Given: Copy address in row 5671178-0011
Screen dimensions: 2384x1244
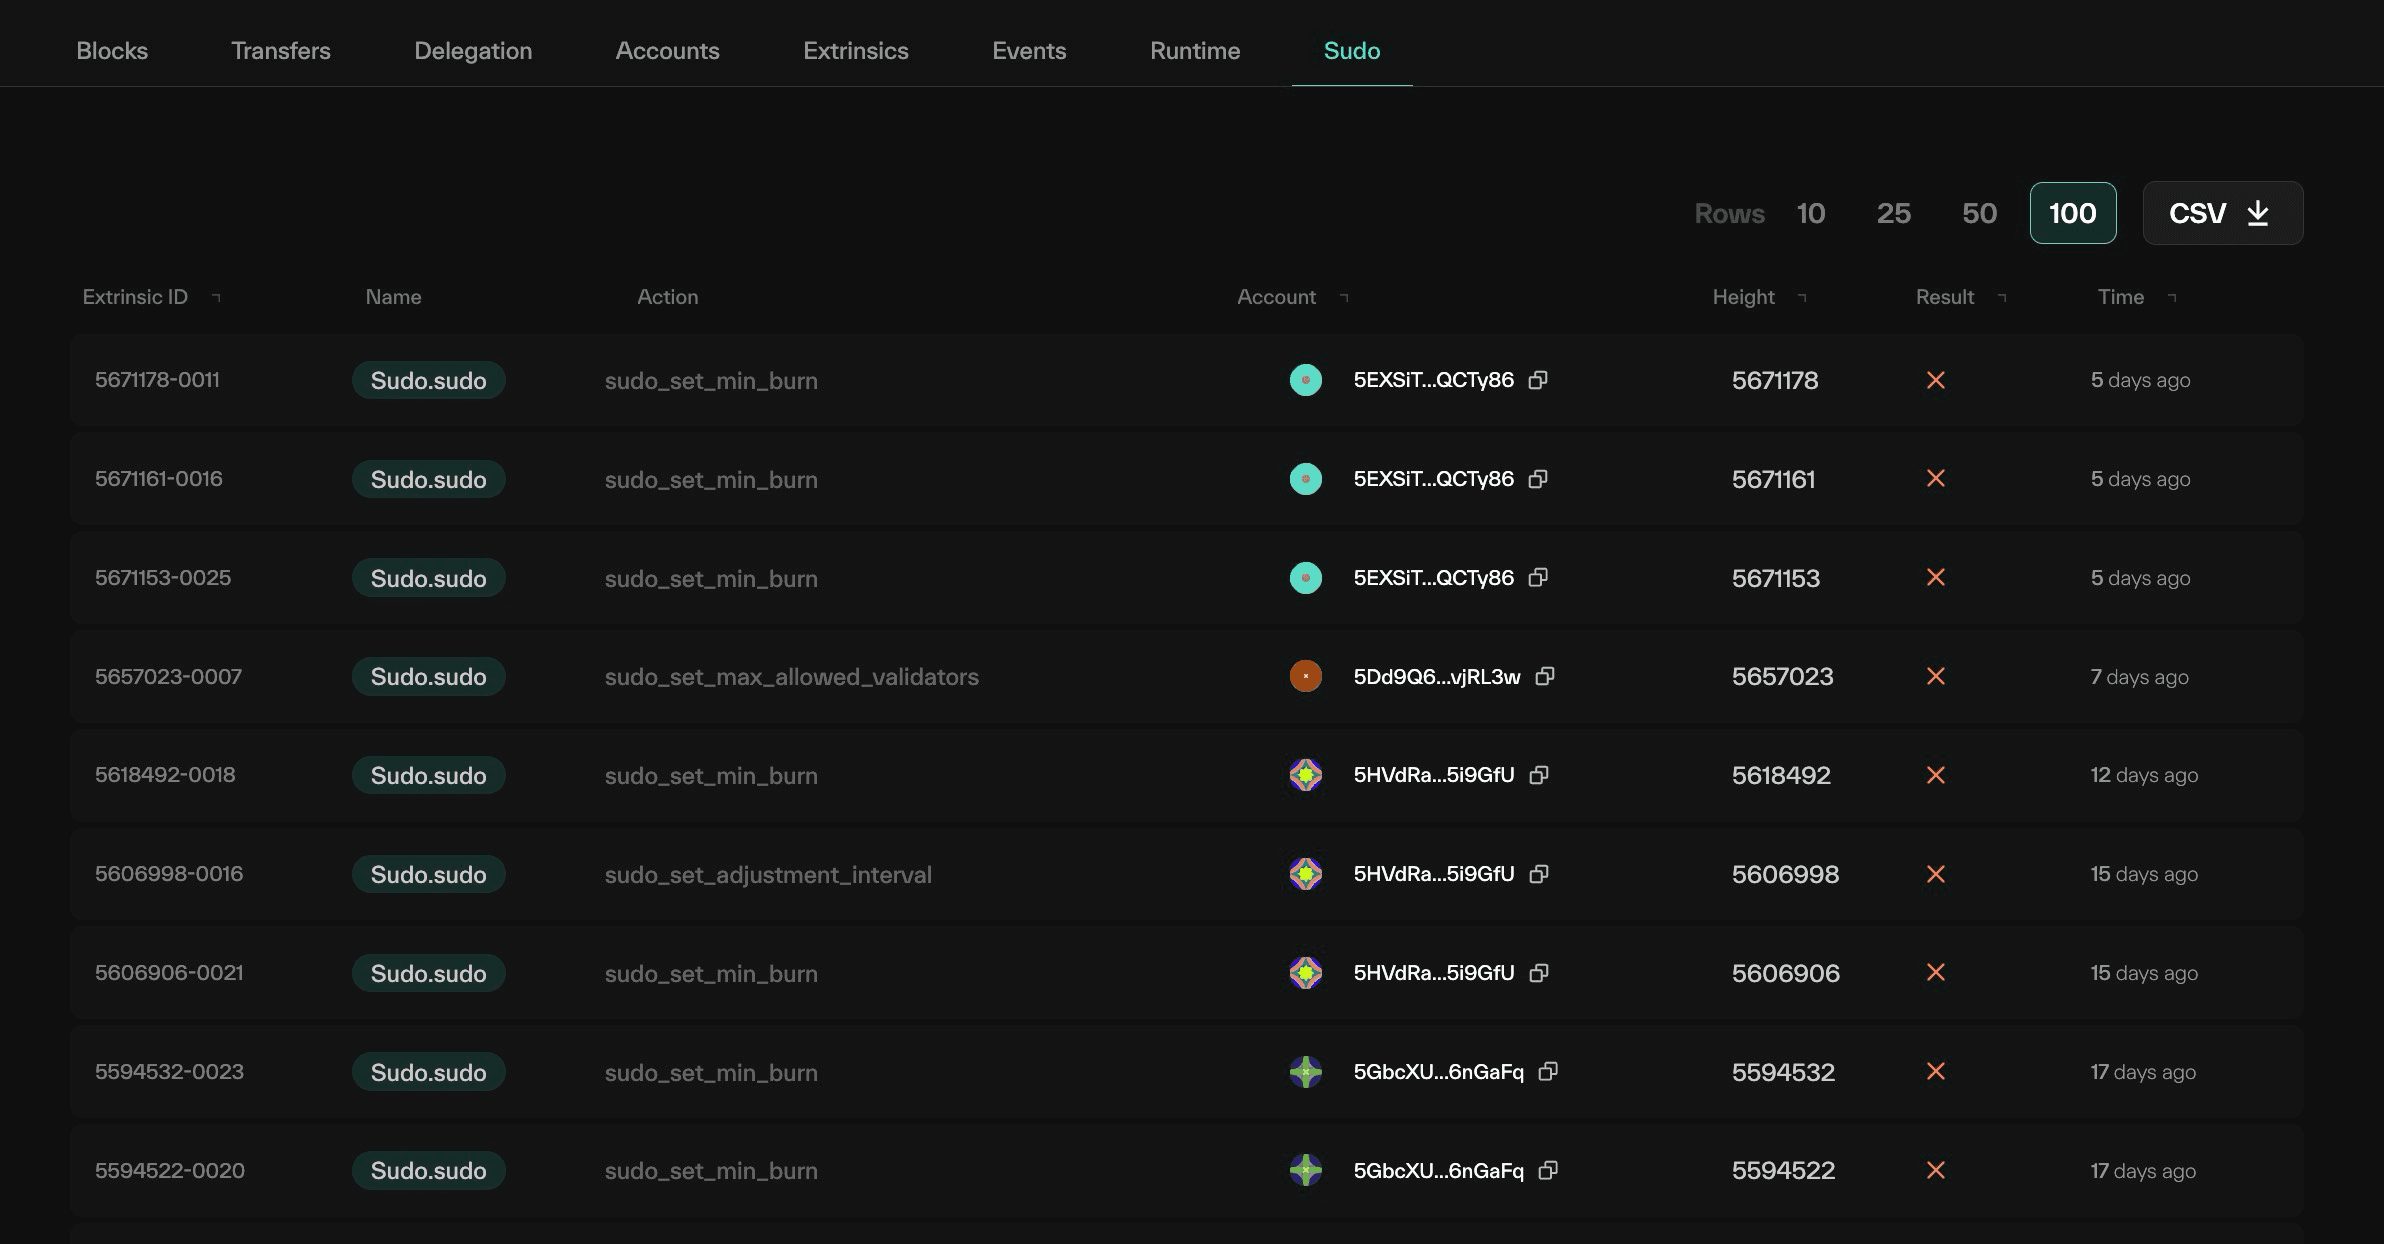Looking at the screenshot, I should (1538, 380).
